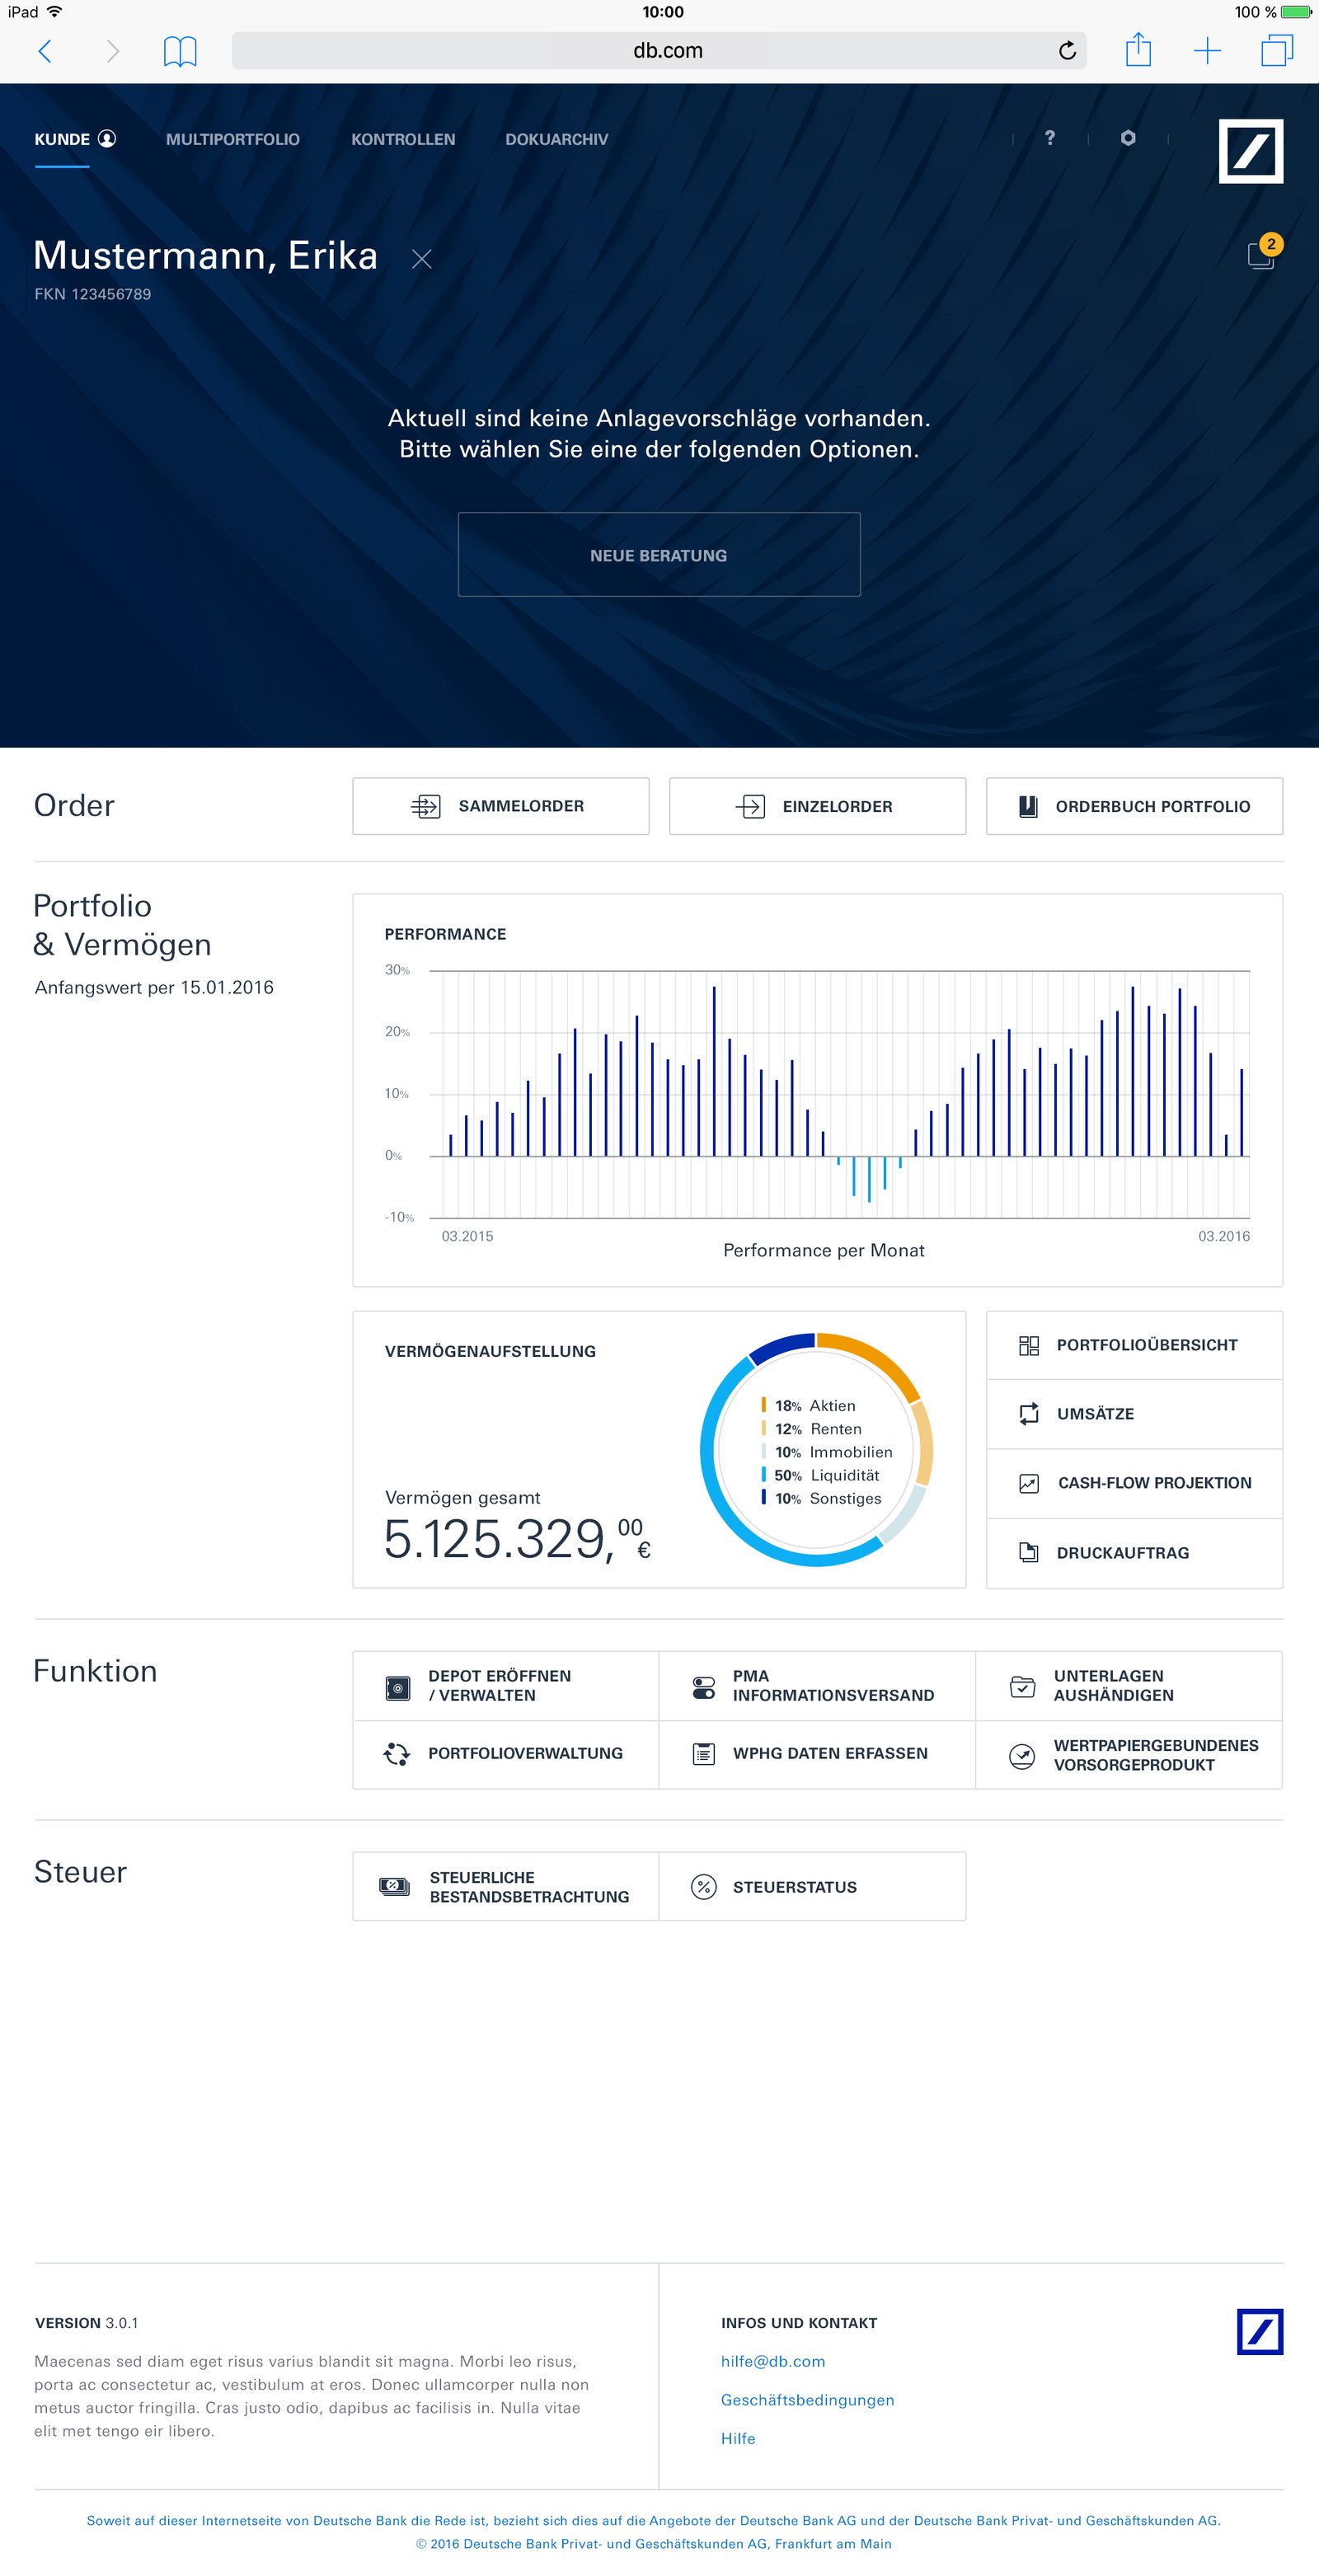Open the KONTROLLEN section
This screenshot has width=1319, height=2576.
[403, 139]
